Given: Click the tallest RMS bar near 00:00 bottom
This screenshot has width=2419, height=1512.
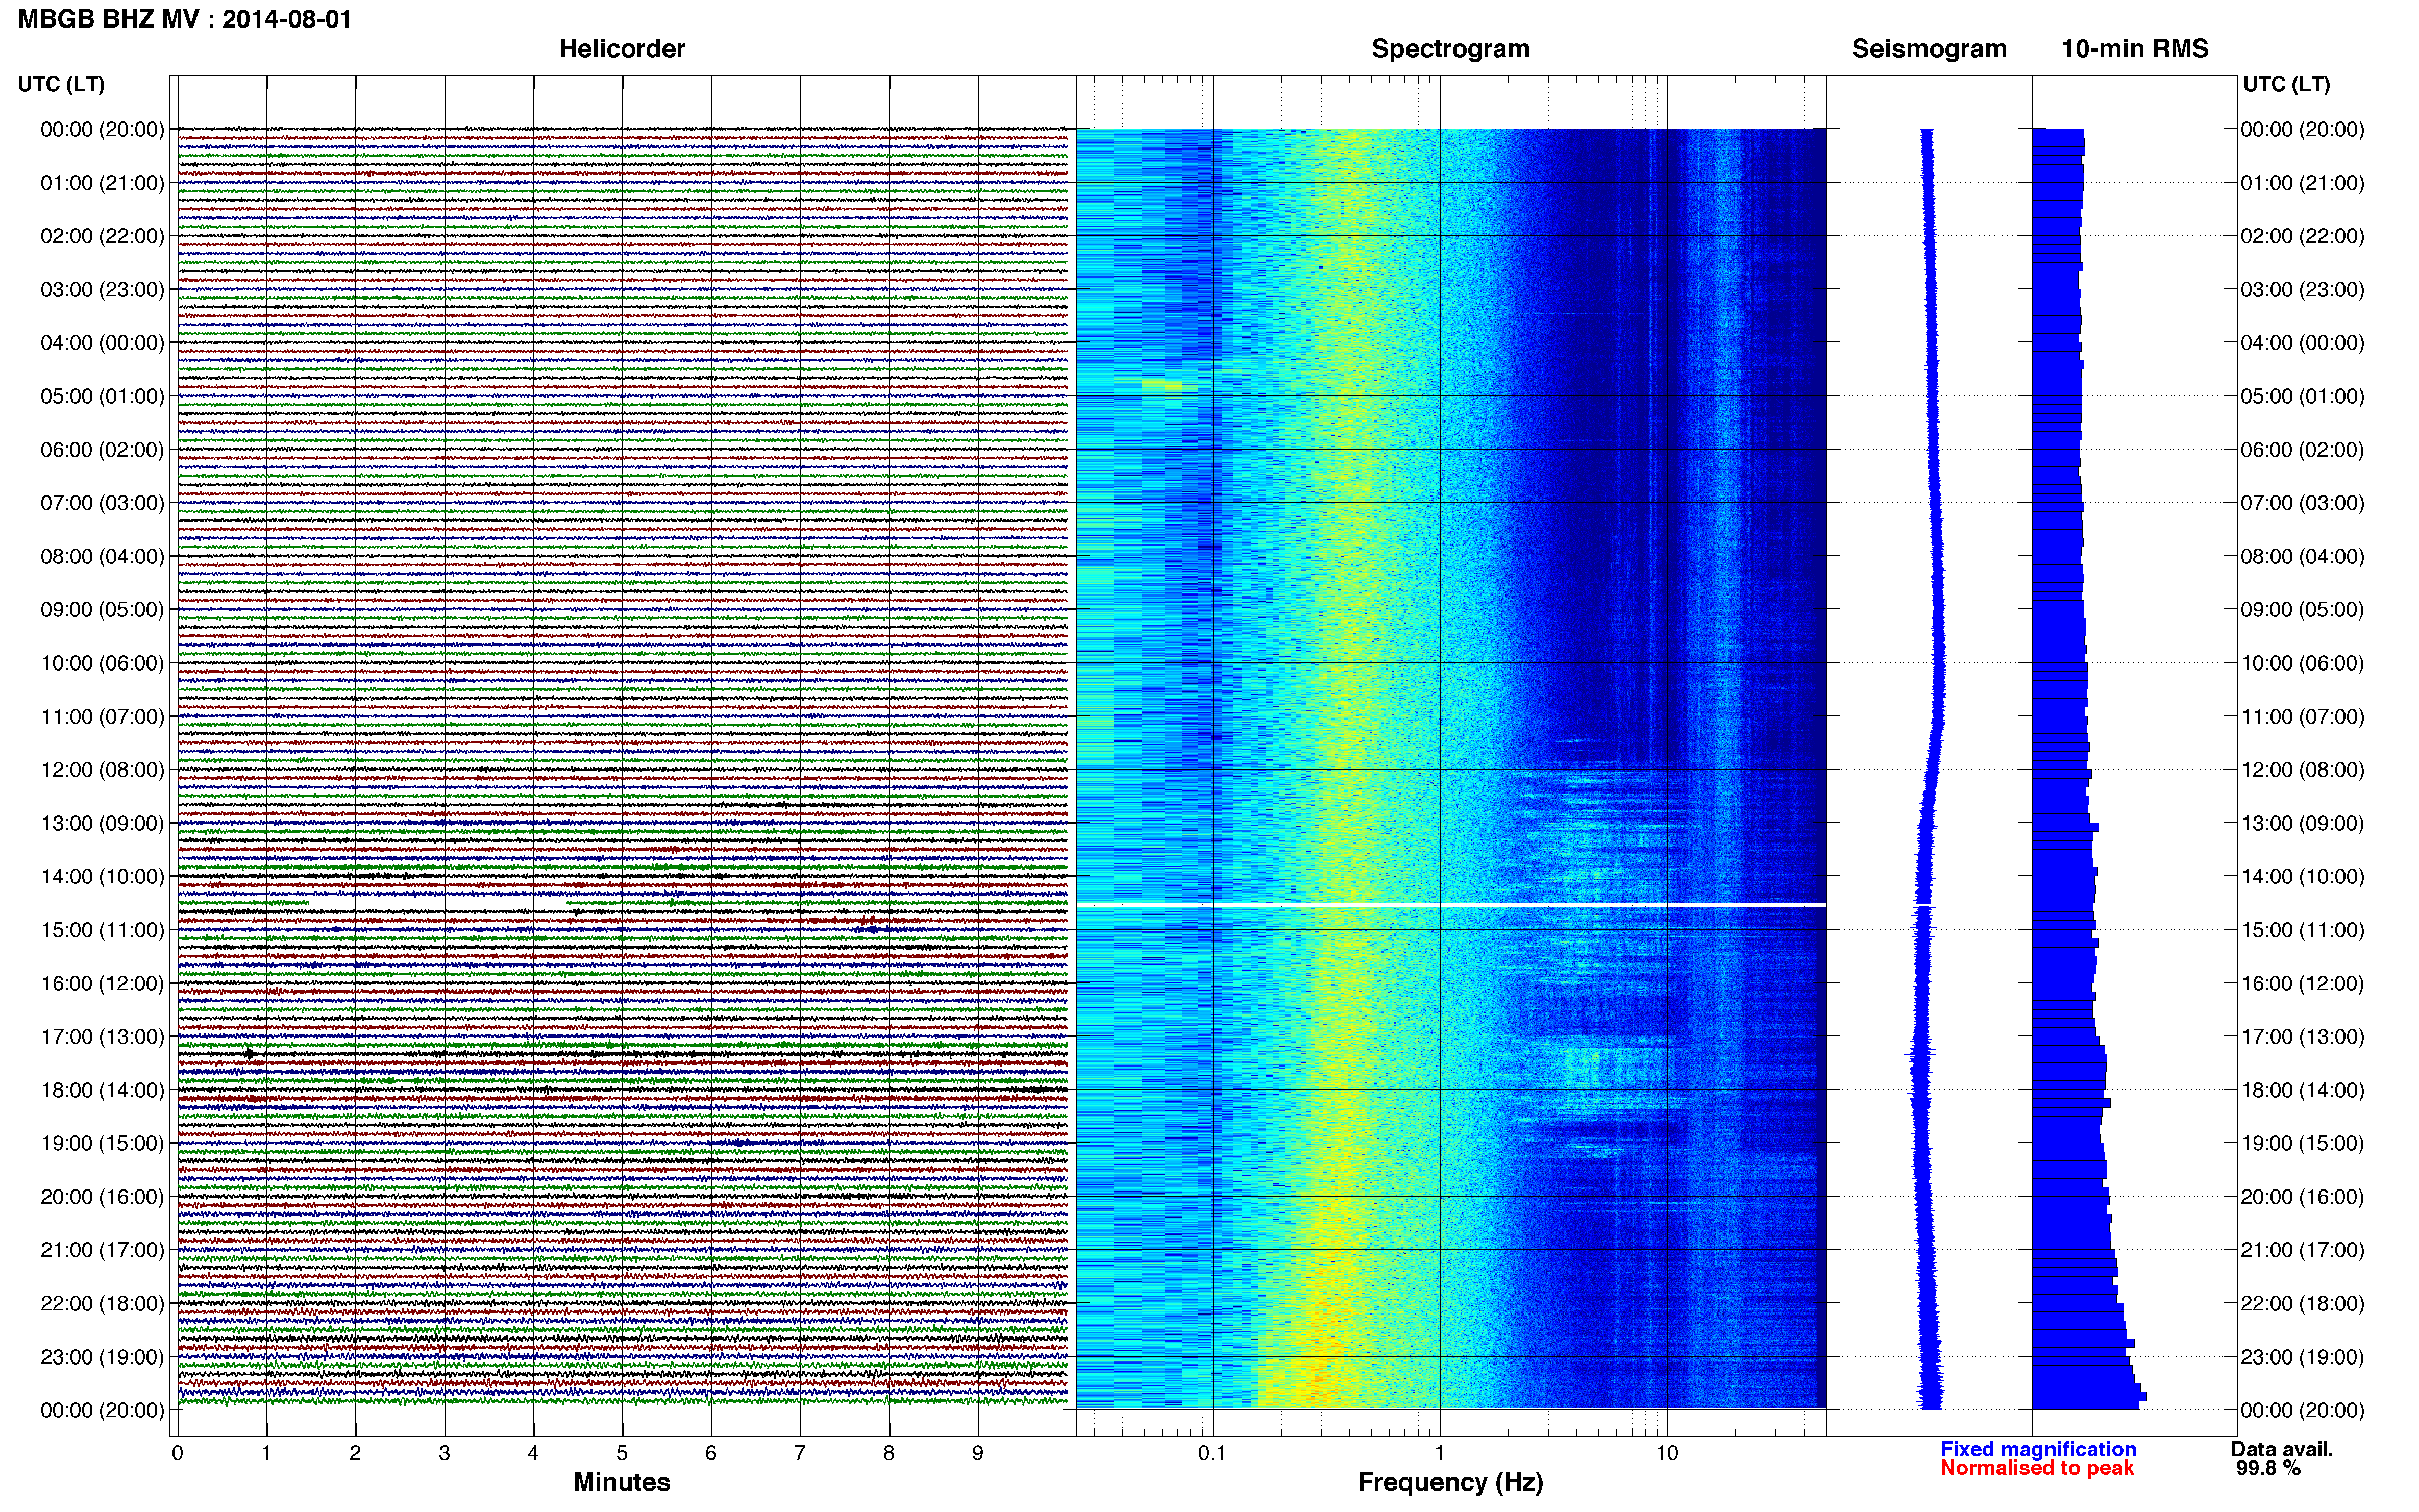Looking at the screenshot, I should [x=2089, y=1396].
